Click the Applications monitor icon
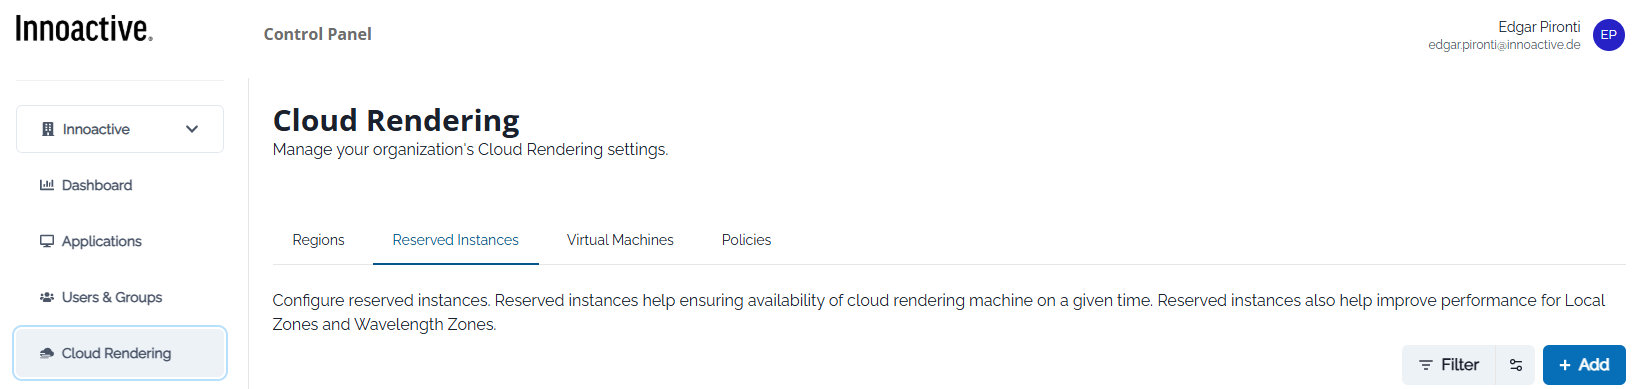1642x389 pixels. (x=47, y=241)
